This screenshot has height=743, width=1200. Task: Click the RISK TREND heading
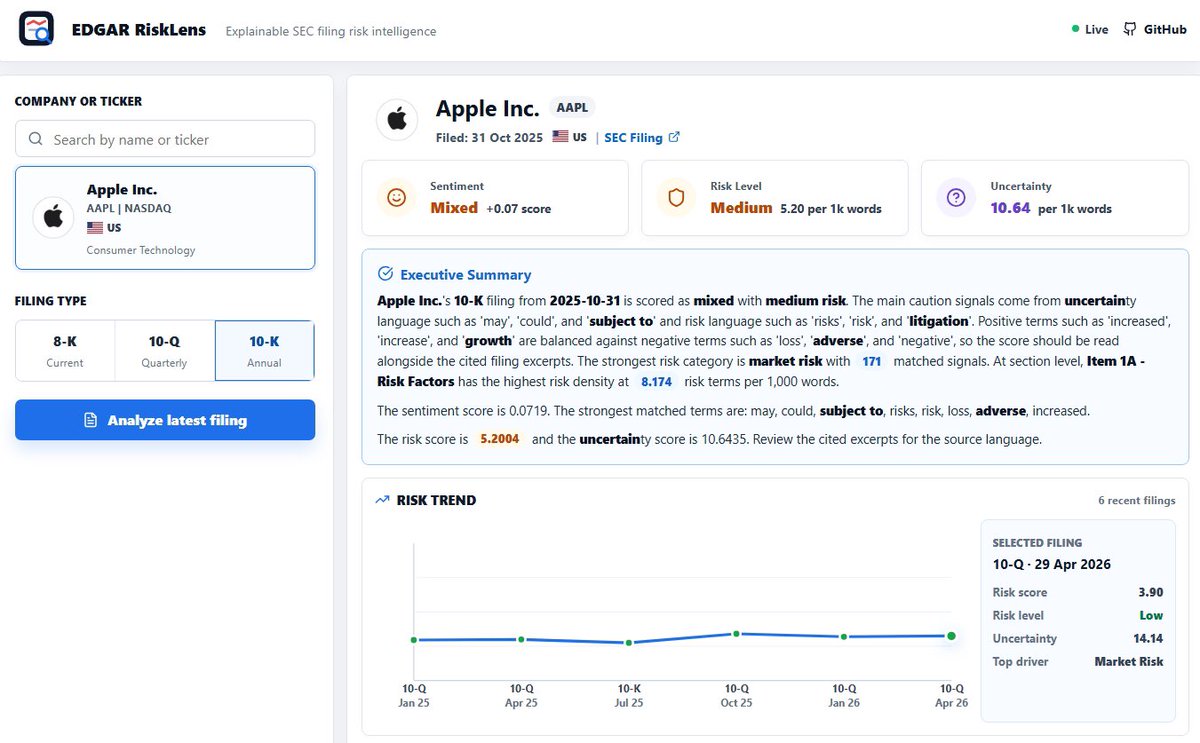(x=436, y=500)
